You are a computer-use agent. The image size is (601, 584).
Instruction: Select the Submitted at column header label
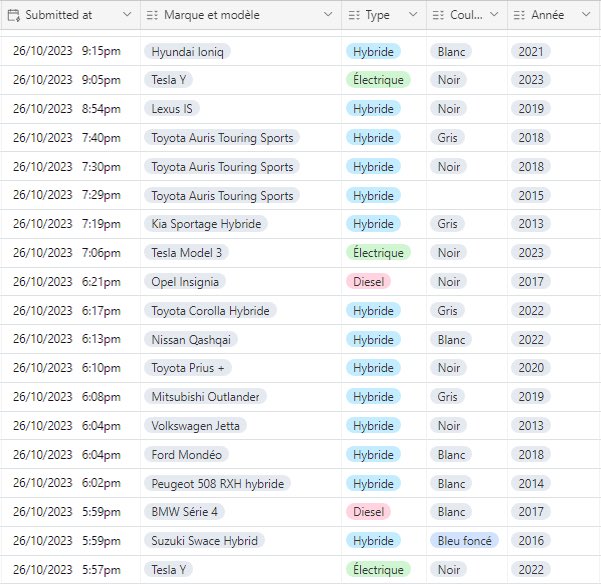[x=59, y=15]
